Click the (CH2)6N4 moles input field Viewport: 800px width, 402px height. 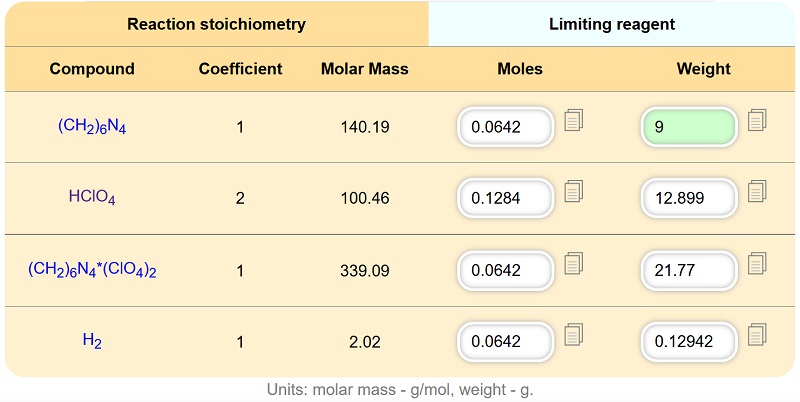[505, 127]
